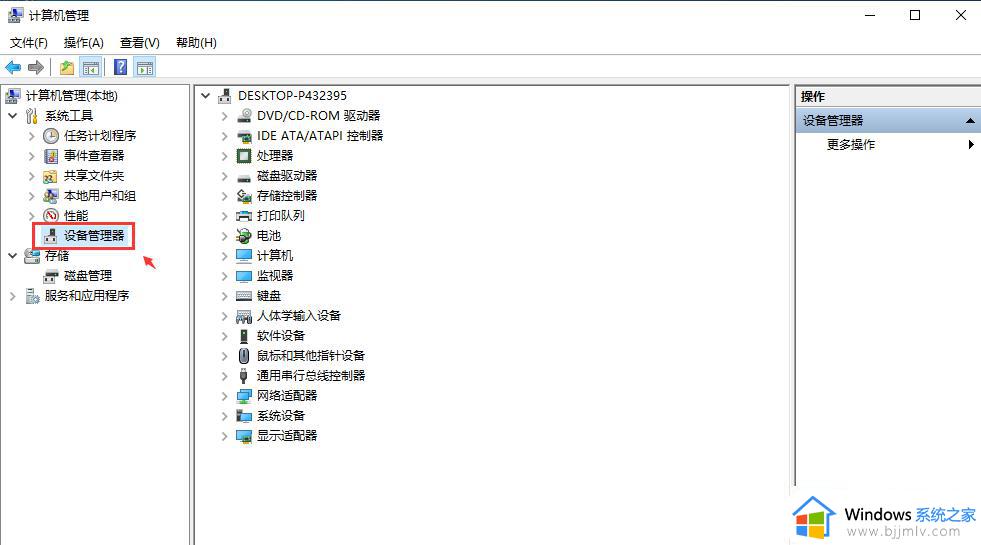This screenshot has height=545, width=981.
Task: Click the 任务计划程序 clock icon
Action: point(51,136)
